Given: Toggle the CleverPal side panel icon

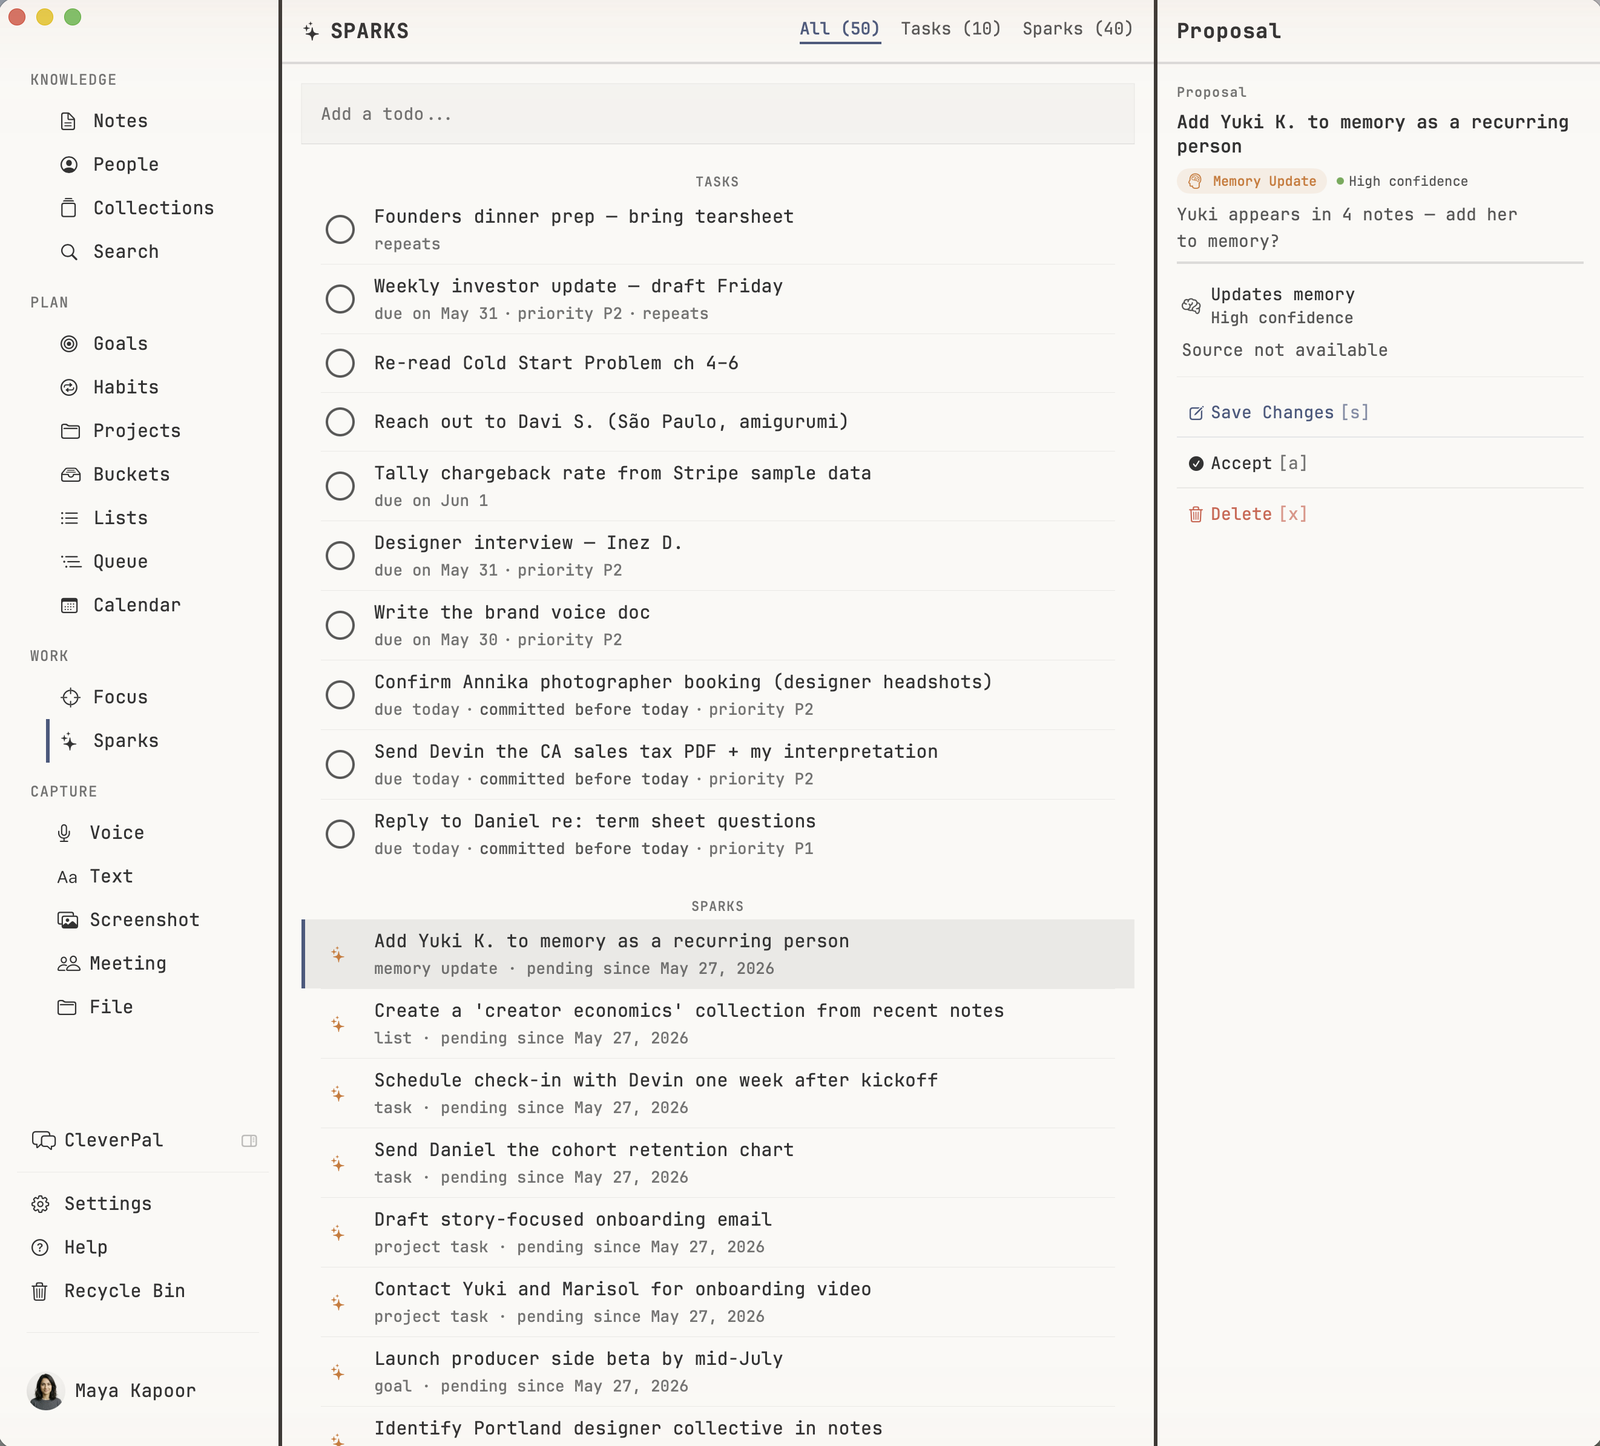Looking at the screenshot, I should tap(249, 1141).
